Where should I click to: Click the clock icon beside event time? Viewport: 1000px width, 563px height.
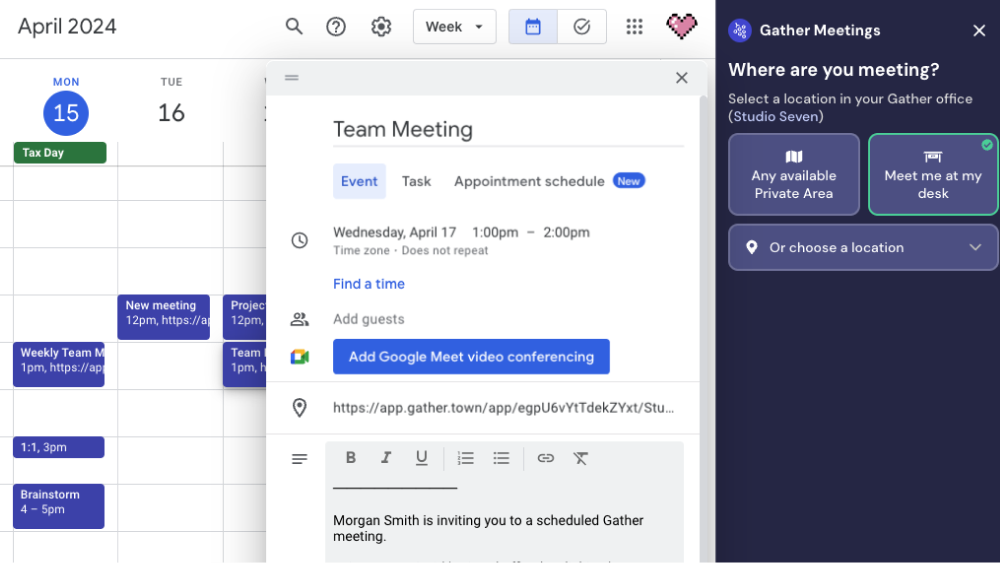(300, 240)
